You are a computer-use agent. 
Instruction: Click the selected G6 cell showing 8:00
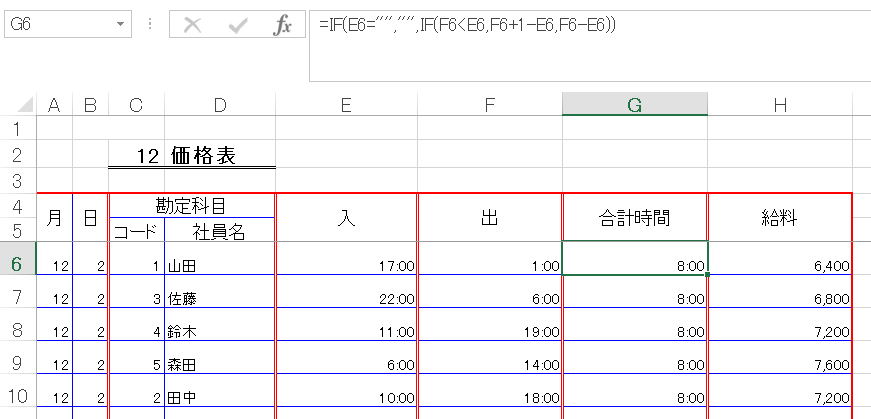635,258
